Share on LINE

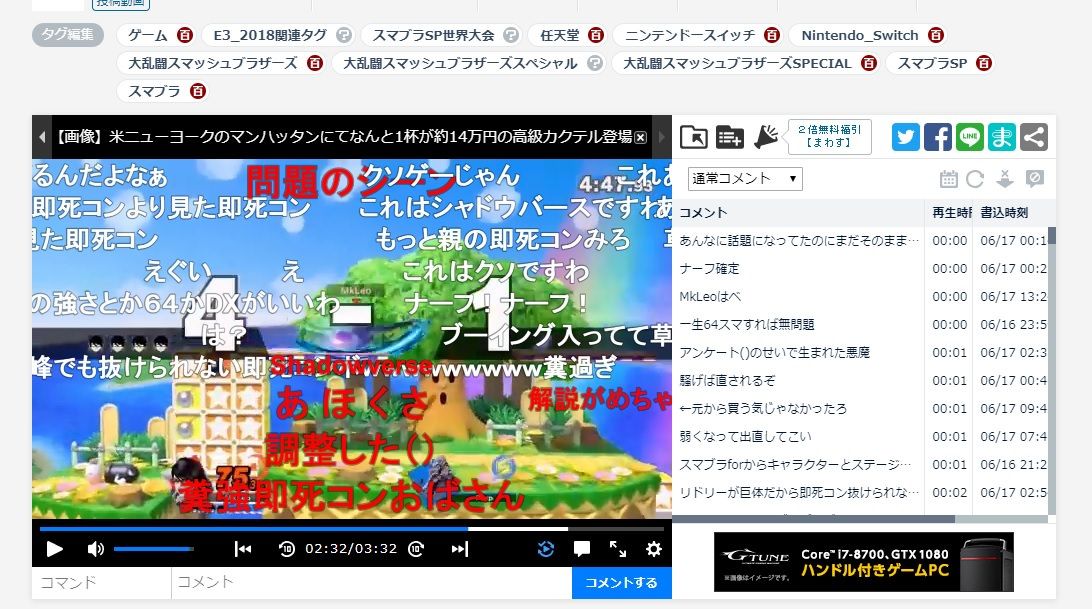click(x=969, y=137)
